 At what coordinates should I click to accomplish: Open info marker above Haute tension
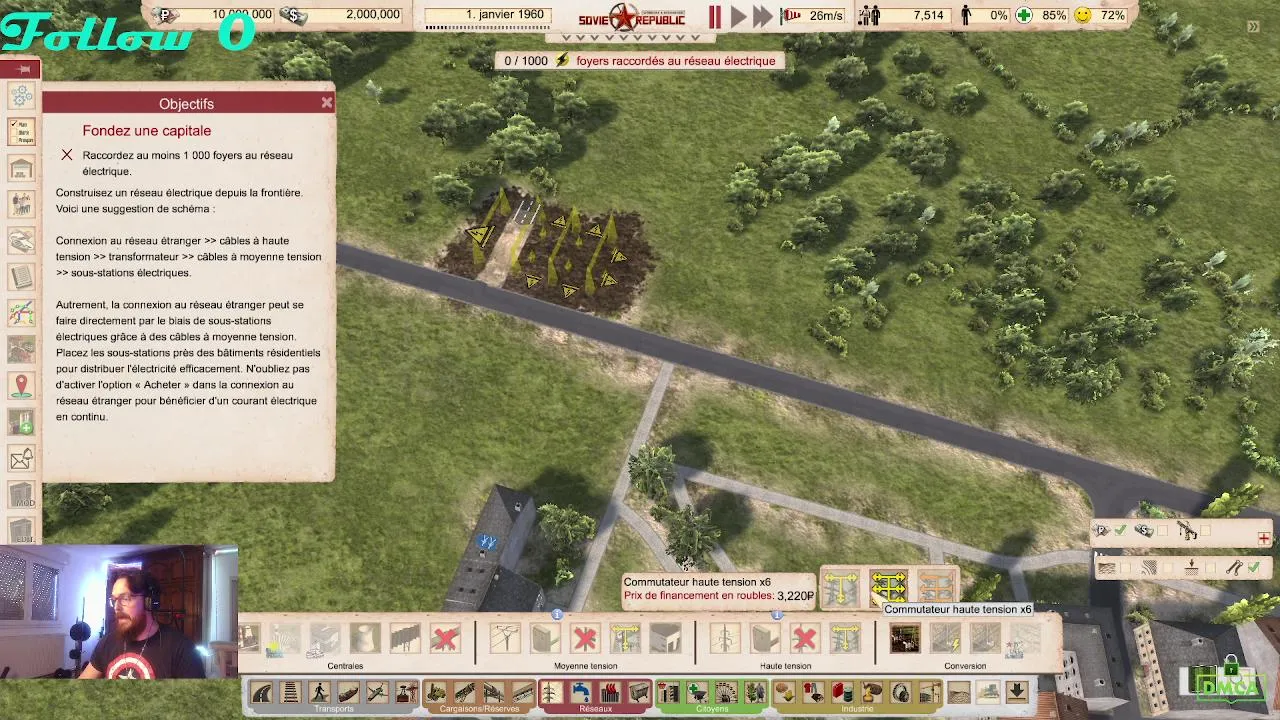(777, 614)
